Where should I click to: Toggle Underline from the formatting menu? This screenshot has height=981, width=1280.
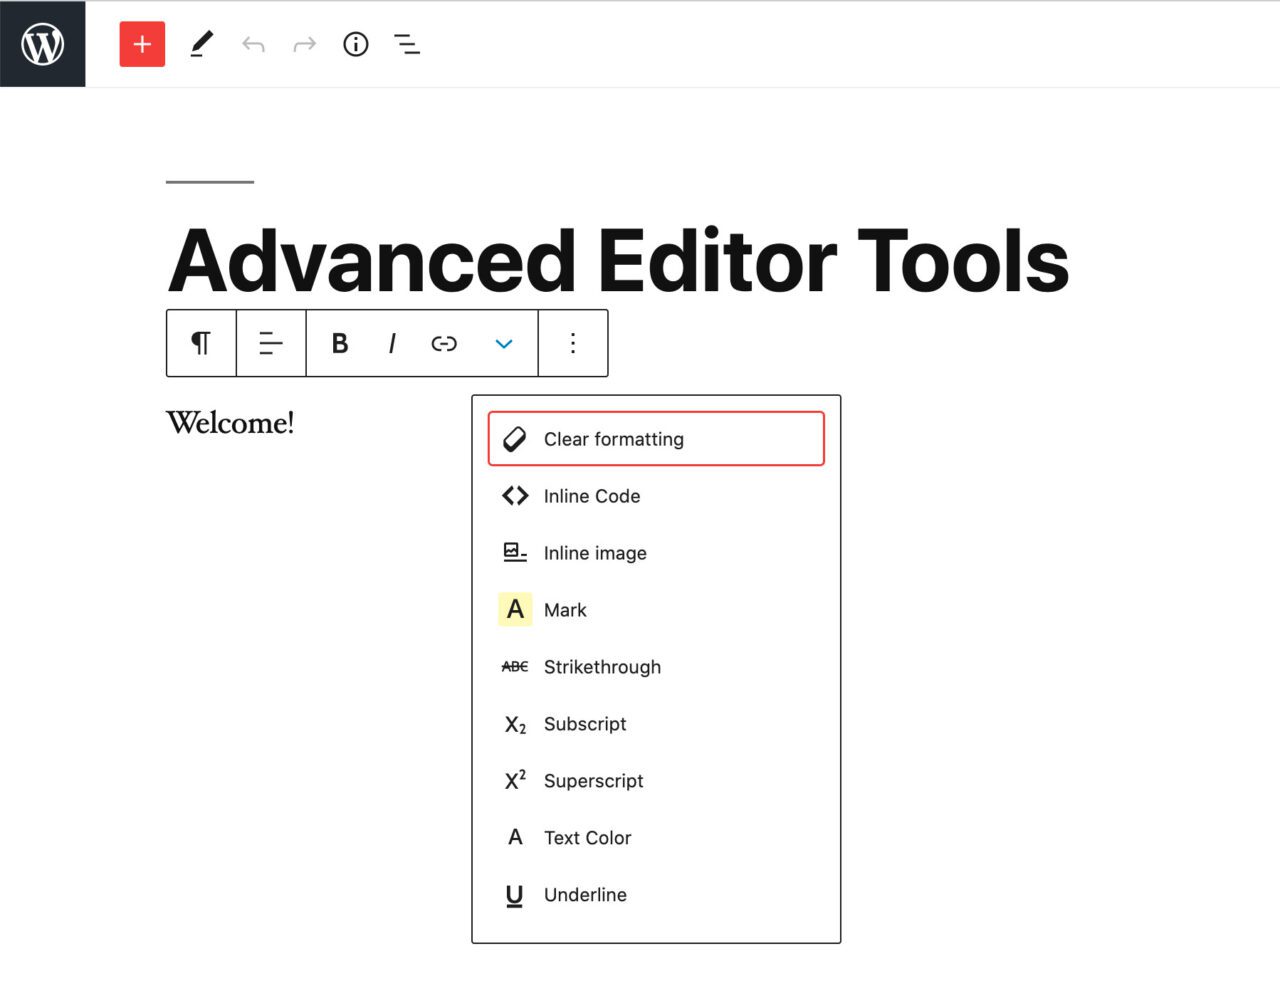pyautogui.click(x=585, y=894)
